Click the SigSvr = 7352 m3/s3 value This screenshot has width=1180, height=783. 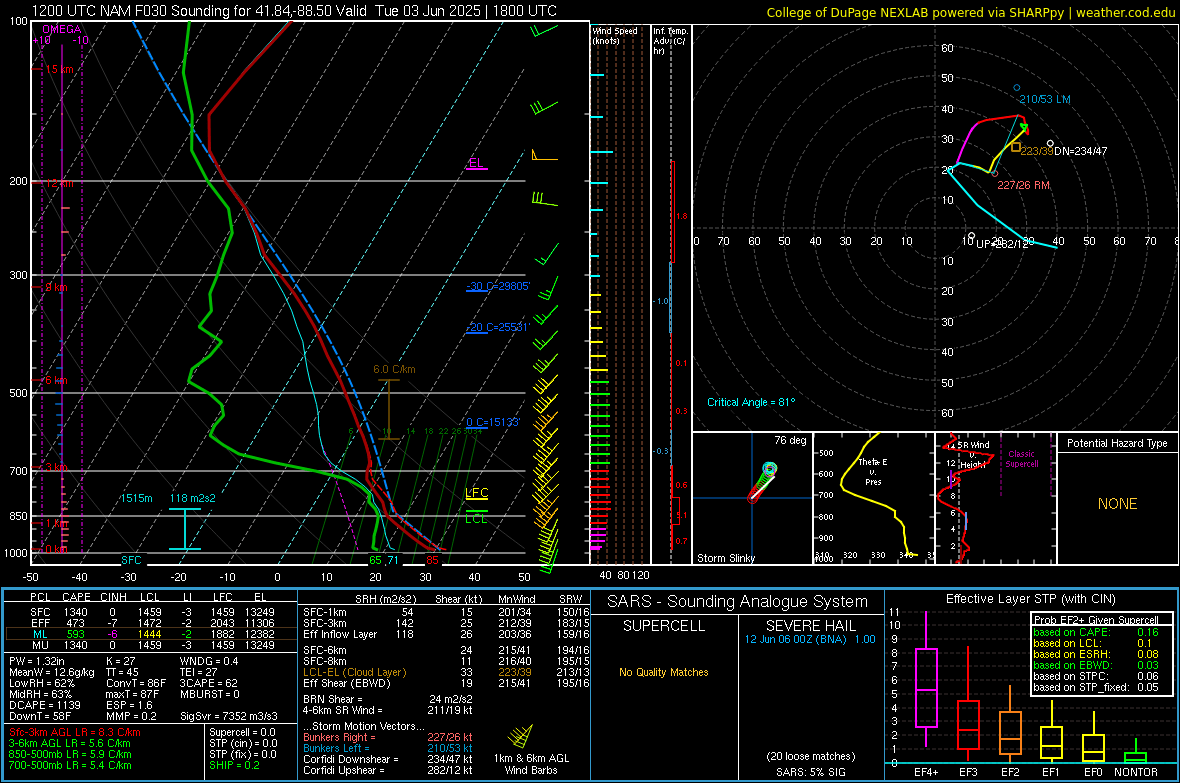point(229,716)
